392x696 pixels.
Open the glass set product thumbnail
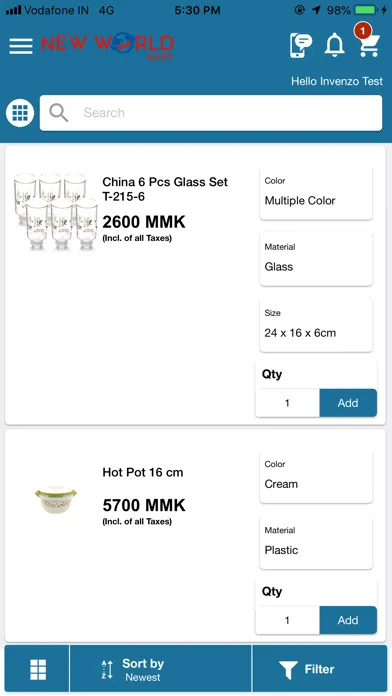pos(55,212)
